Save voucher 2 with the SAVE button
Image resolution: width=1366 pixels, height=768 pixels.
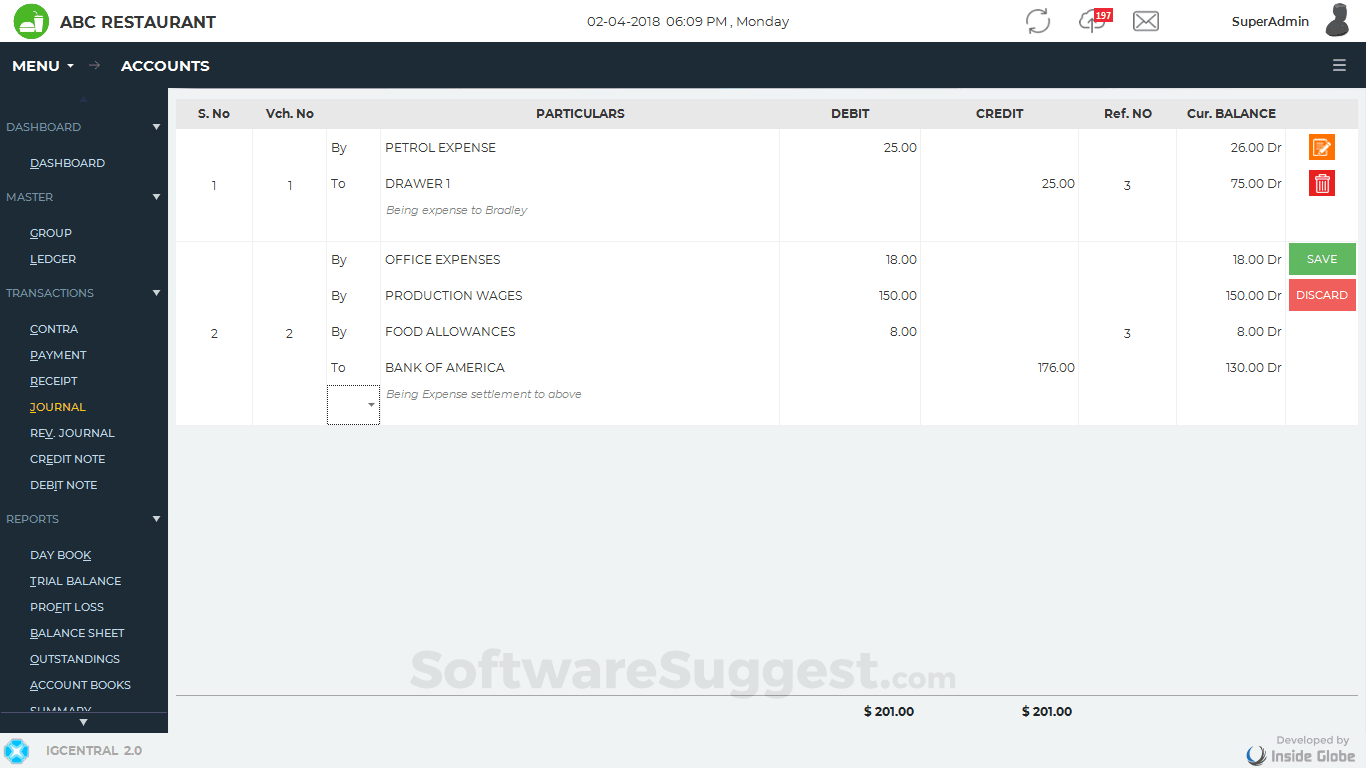[x=1321, y=258]
